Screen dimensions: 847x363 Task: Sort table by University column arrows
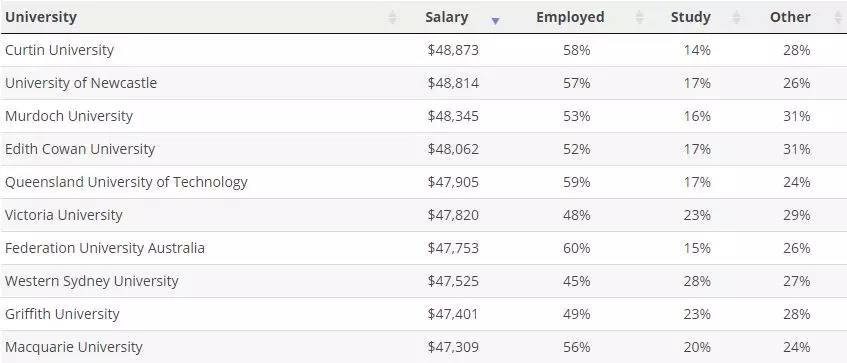click(392, 17)
